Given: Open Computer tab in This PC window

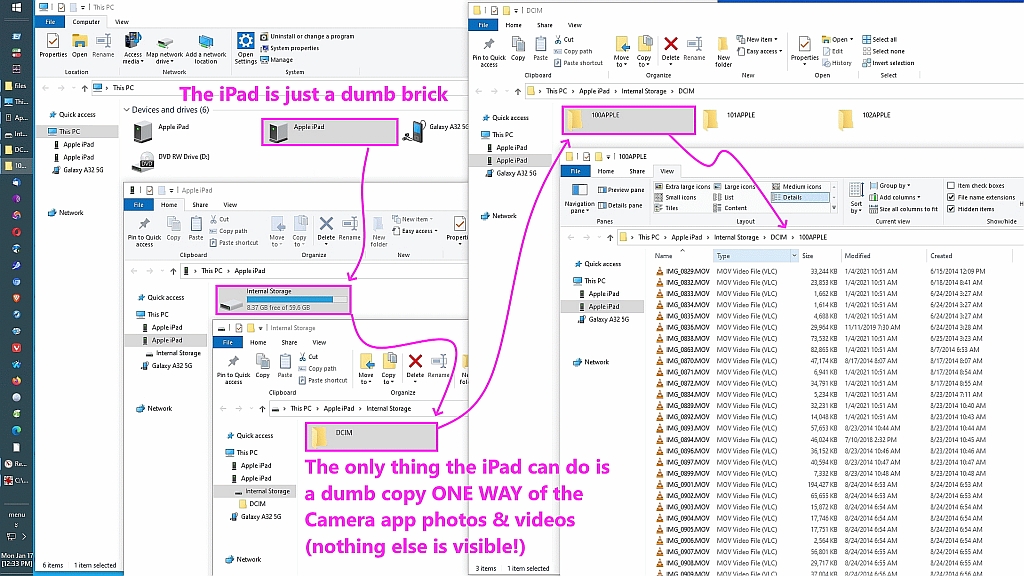Looking at the screenshot, I should tap(86, 22).
